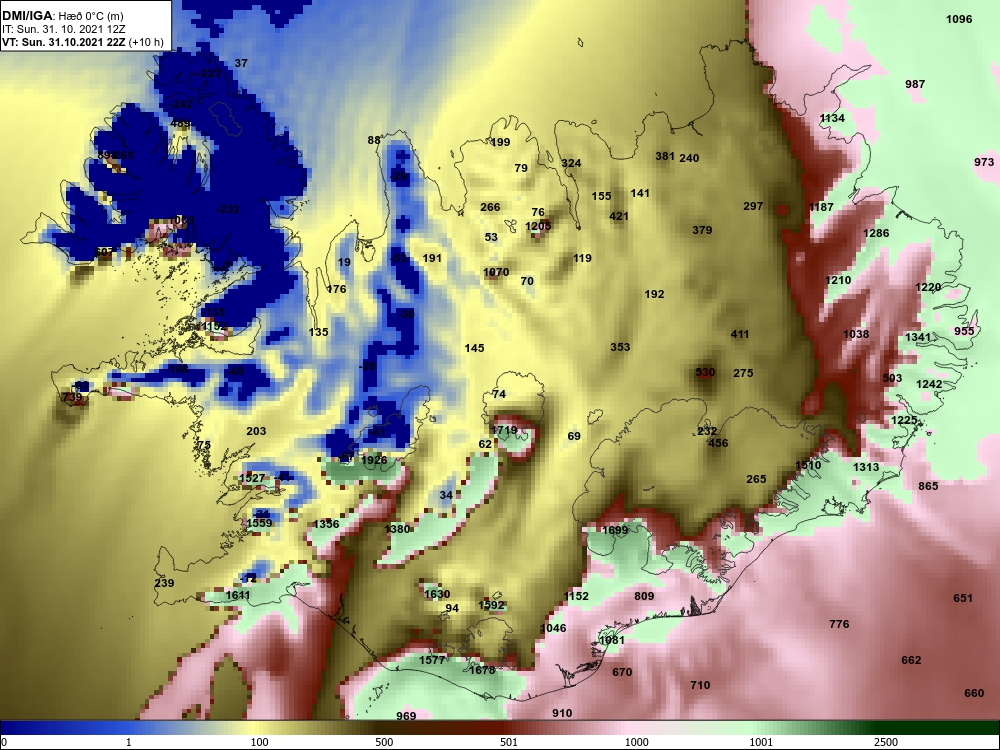The width and height of the screenshot is (1000, 750).
Task: Click the map value '662'
Action: click(x=911, y=660)
